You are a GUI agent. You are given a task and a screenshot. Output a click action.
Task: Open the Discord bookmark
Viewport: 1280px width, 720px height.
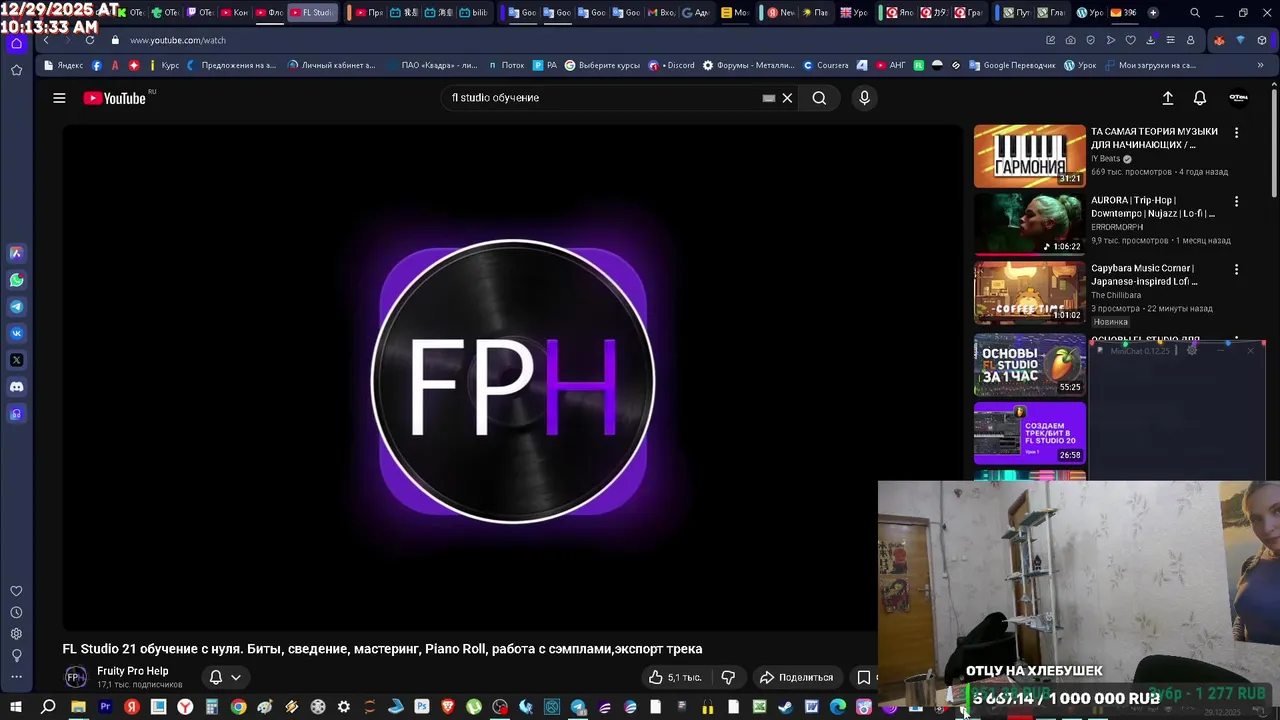tap(672, 65)
